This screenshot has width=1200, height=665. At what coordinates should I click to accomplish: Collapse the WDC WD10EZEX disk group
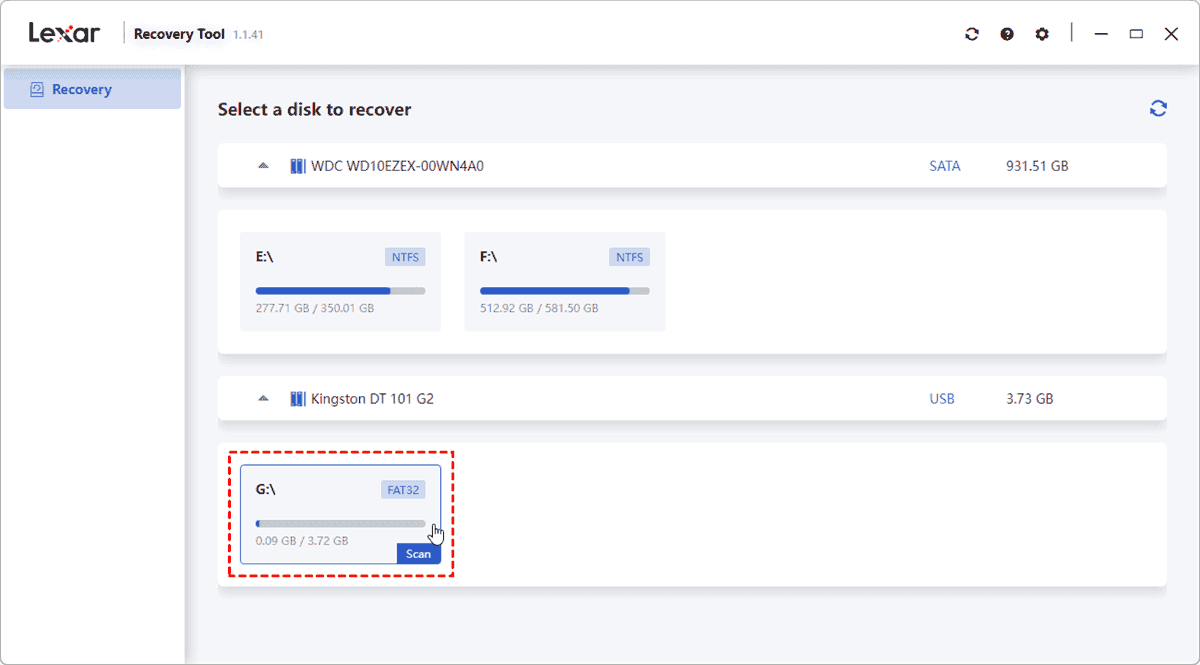pos(263,166)
